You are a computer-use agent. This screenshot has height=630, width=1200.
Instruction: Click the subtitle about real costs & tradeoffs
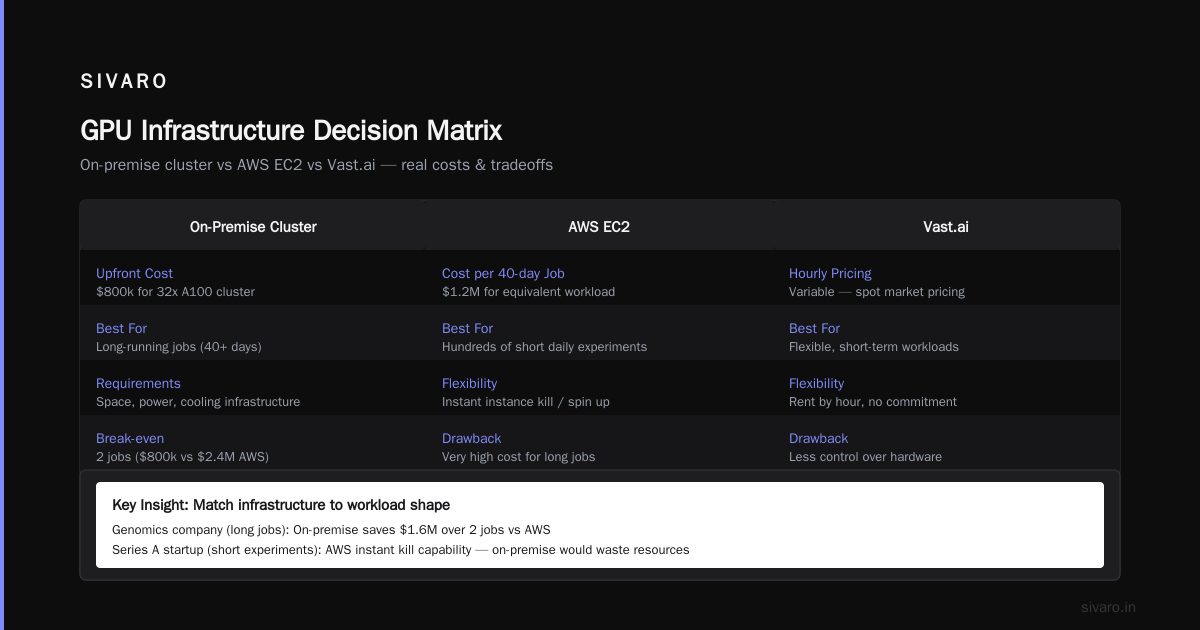tap(316, 165)
